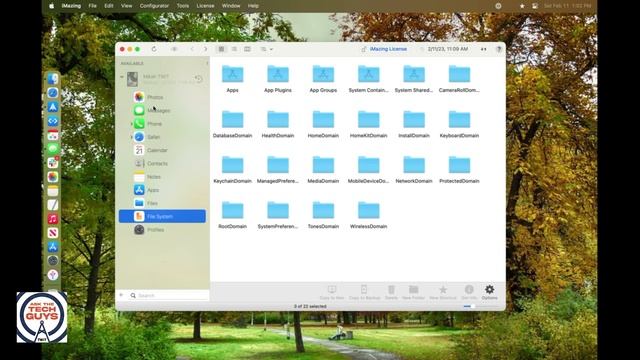Open the App Plugins folder

278,75
